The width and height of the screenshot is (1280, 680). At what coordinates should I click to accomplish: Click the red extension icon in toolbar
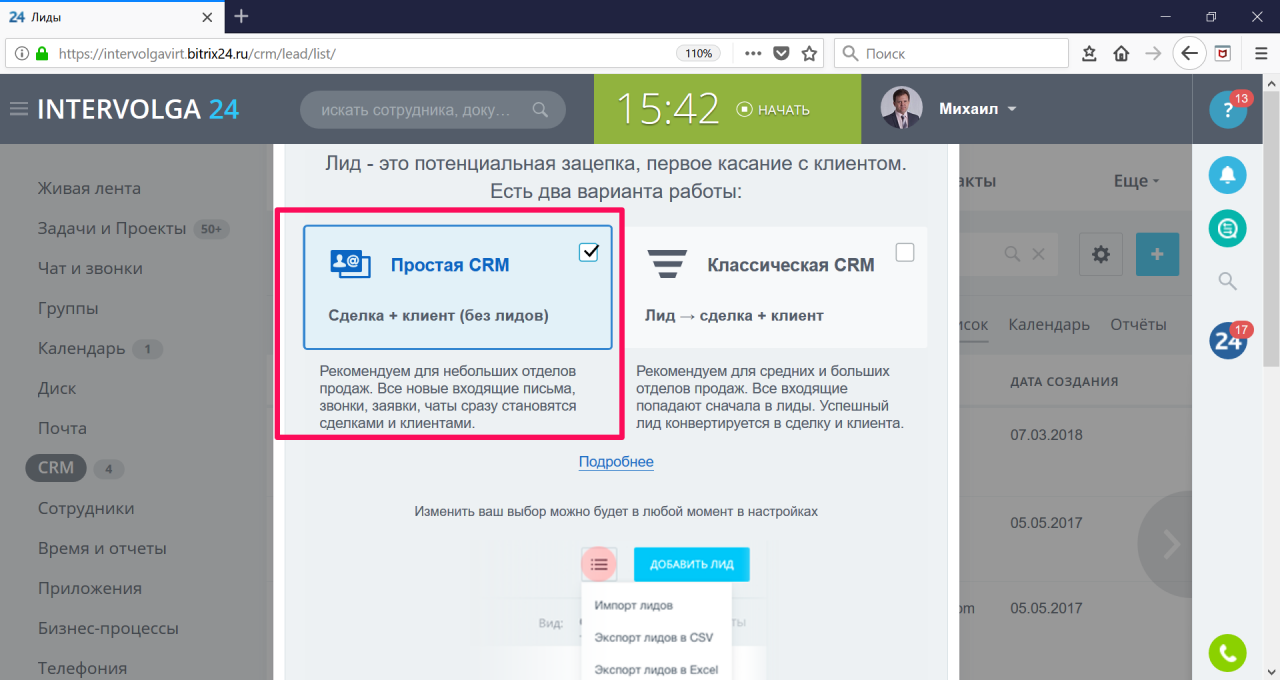1222,53
